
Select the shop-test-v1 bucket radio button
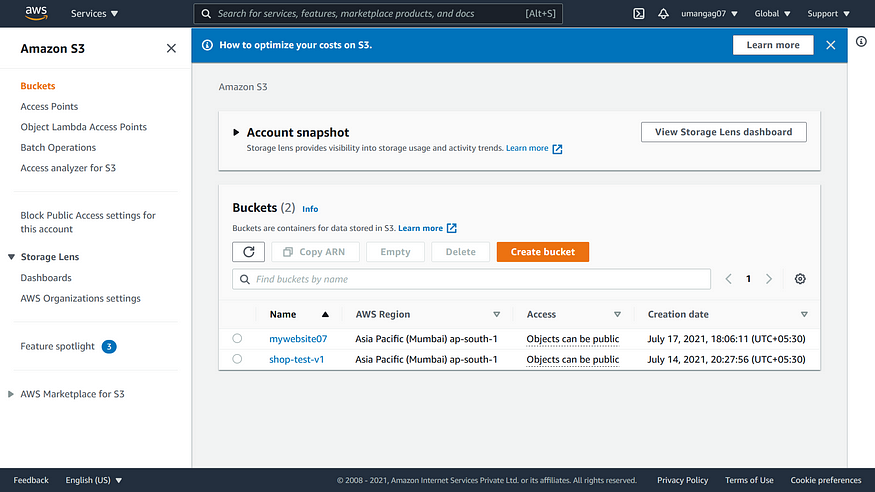237,359
